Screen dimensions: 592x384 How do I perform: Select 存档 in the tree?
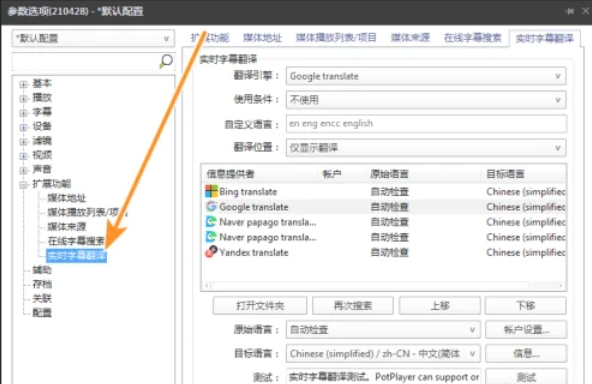(42, 284)
